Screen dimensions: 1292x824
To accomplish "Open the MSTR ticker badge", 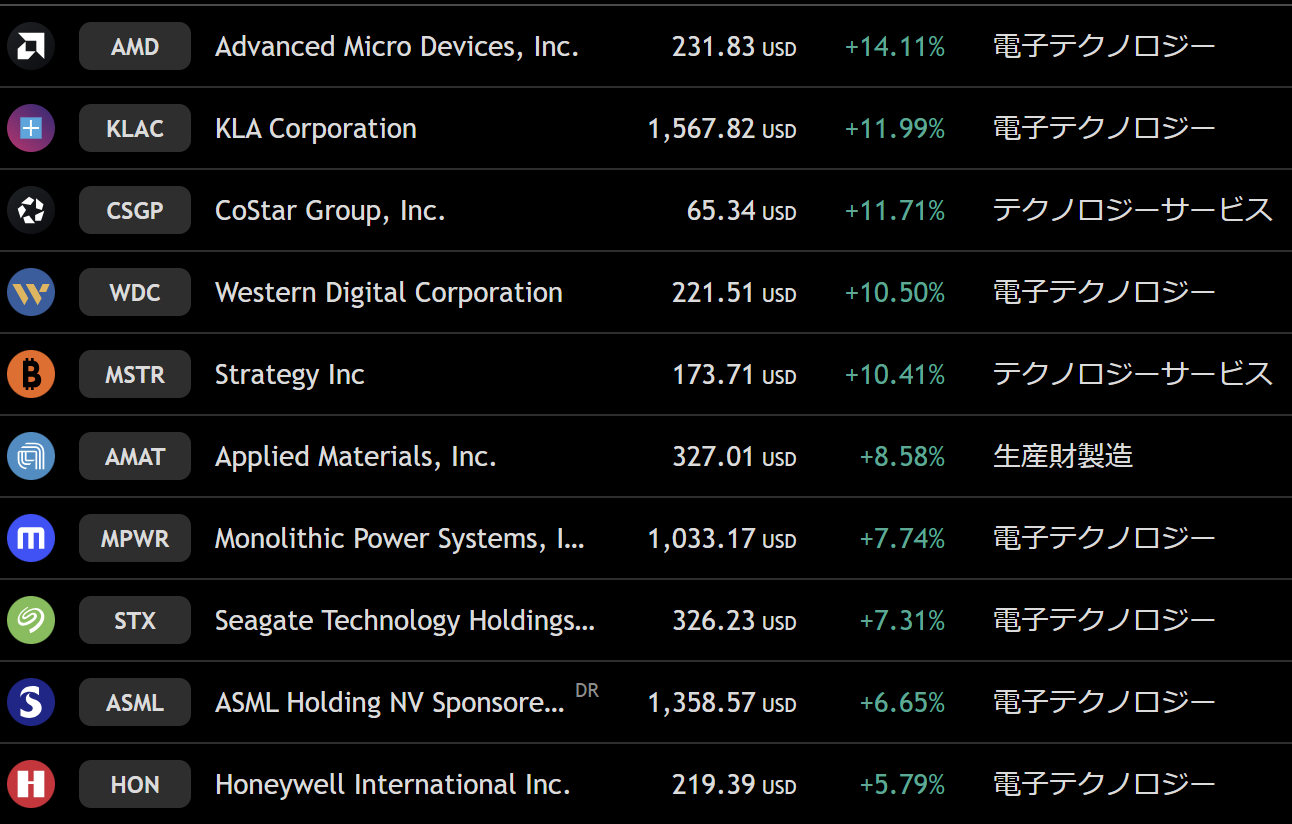I will pos(135,374).
